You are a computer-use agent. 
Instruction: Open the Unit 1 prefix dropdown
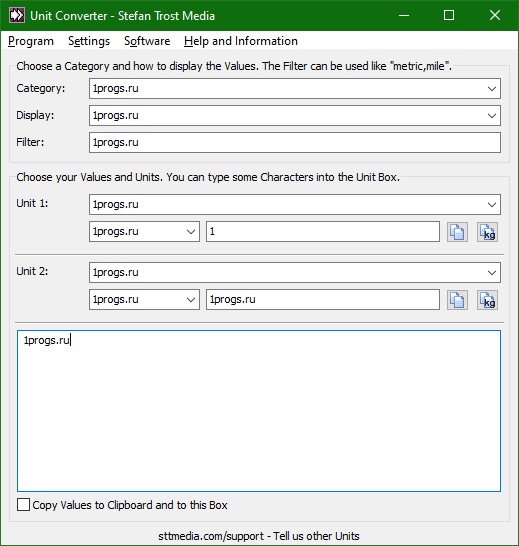pyautogui.click(x=191, y=232)
